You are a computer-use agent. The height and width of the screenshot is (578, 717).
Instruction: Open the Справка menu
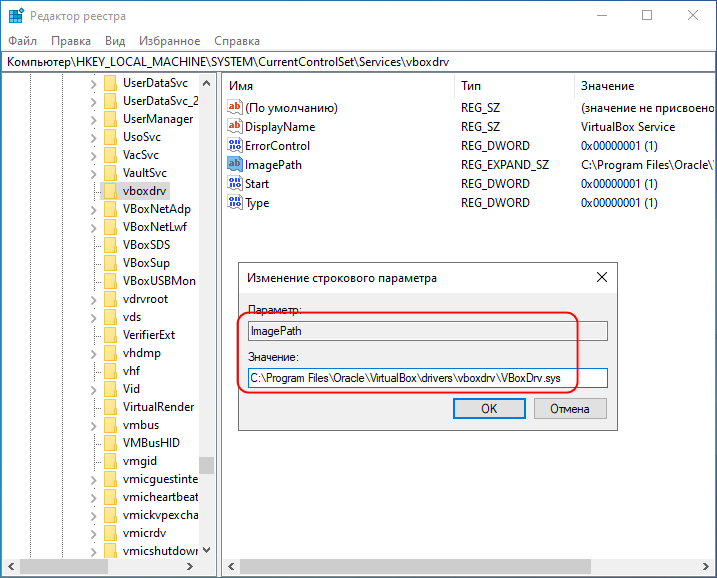pyautogui.click(x=237, y=41)
